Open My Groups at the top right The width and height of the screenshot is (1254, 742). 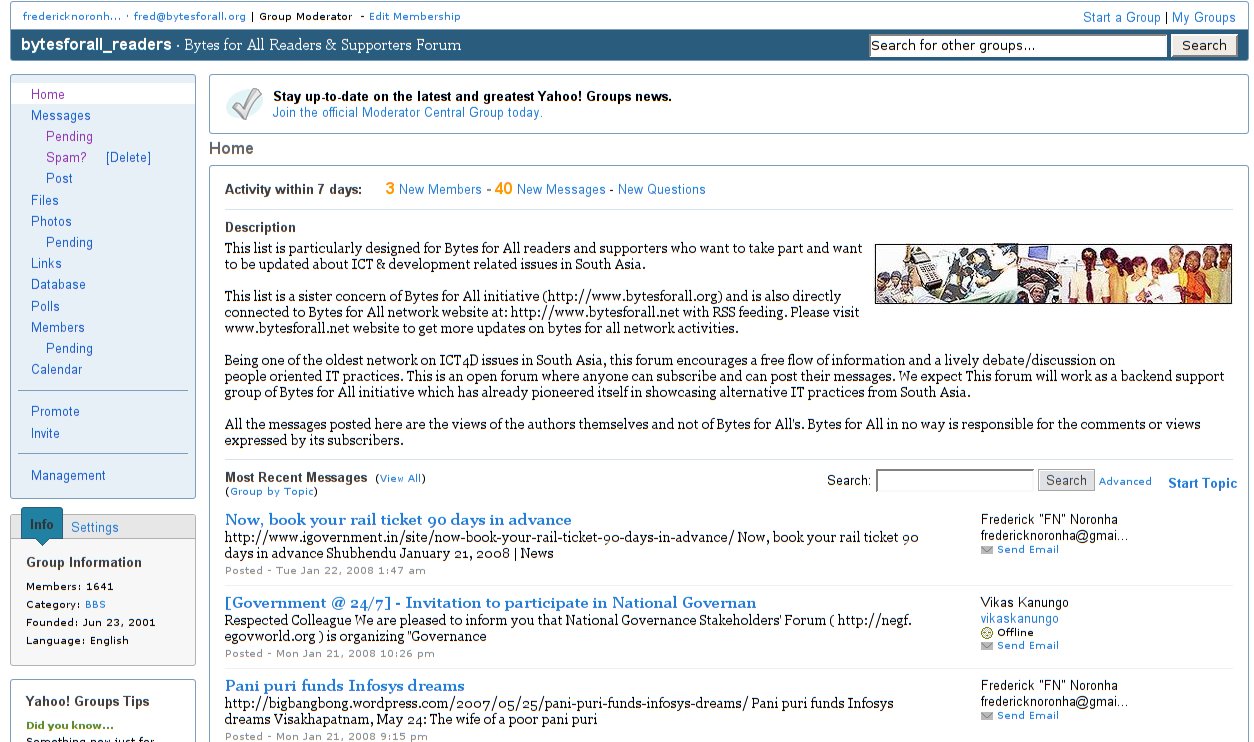[1204, 17]
